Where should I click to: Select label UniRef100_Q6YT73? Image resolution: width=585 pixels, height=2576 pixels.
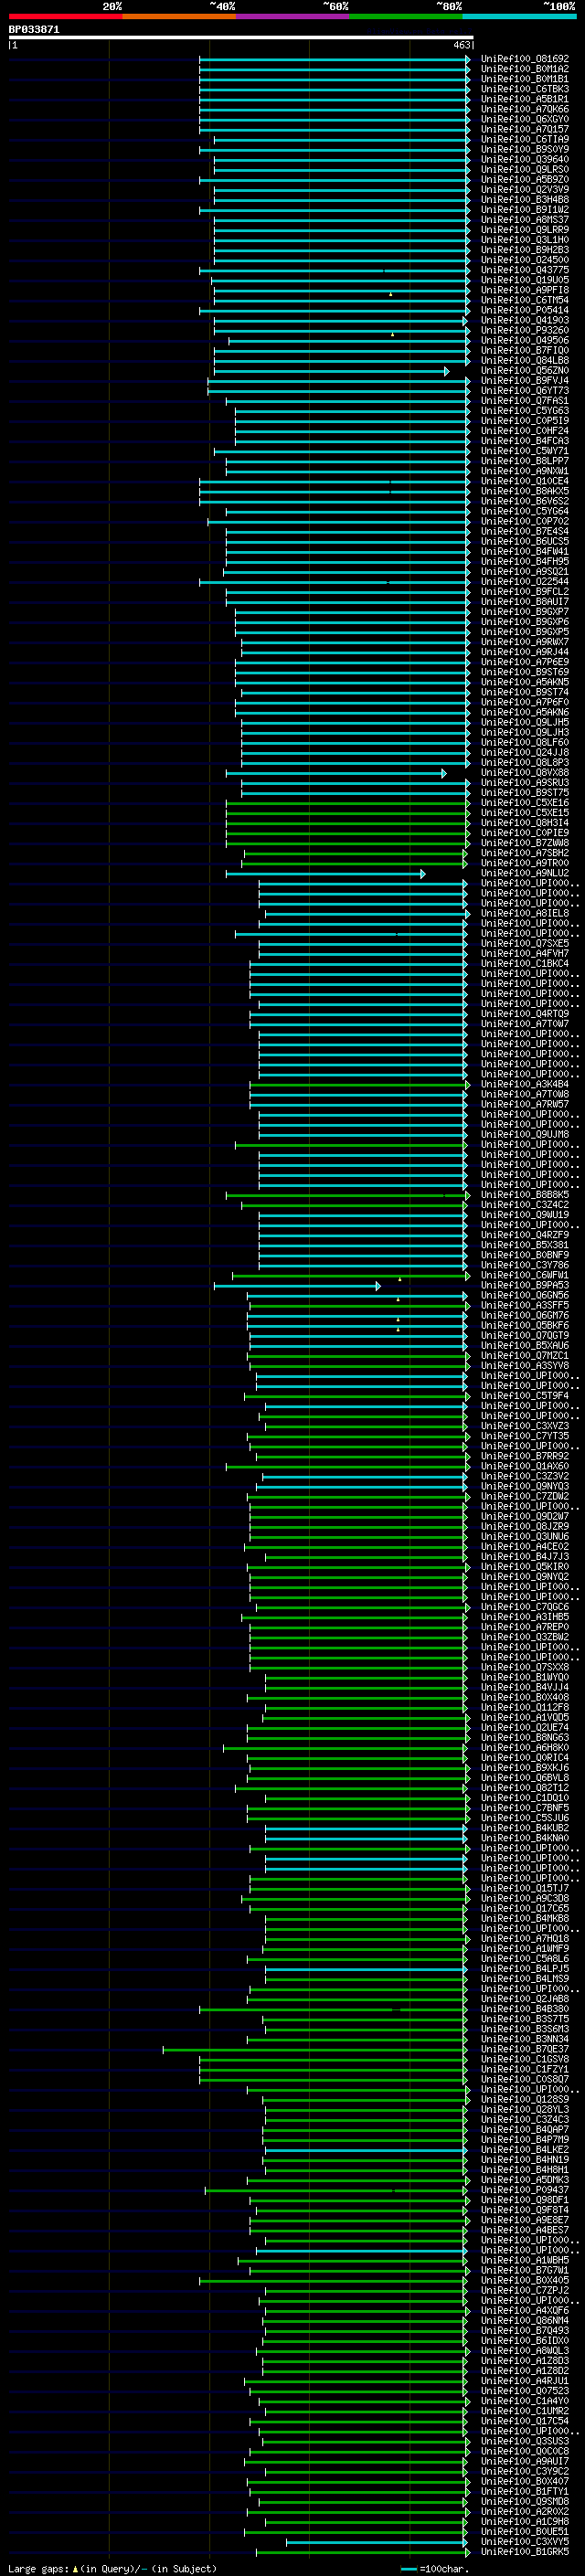coord(525,391)
